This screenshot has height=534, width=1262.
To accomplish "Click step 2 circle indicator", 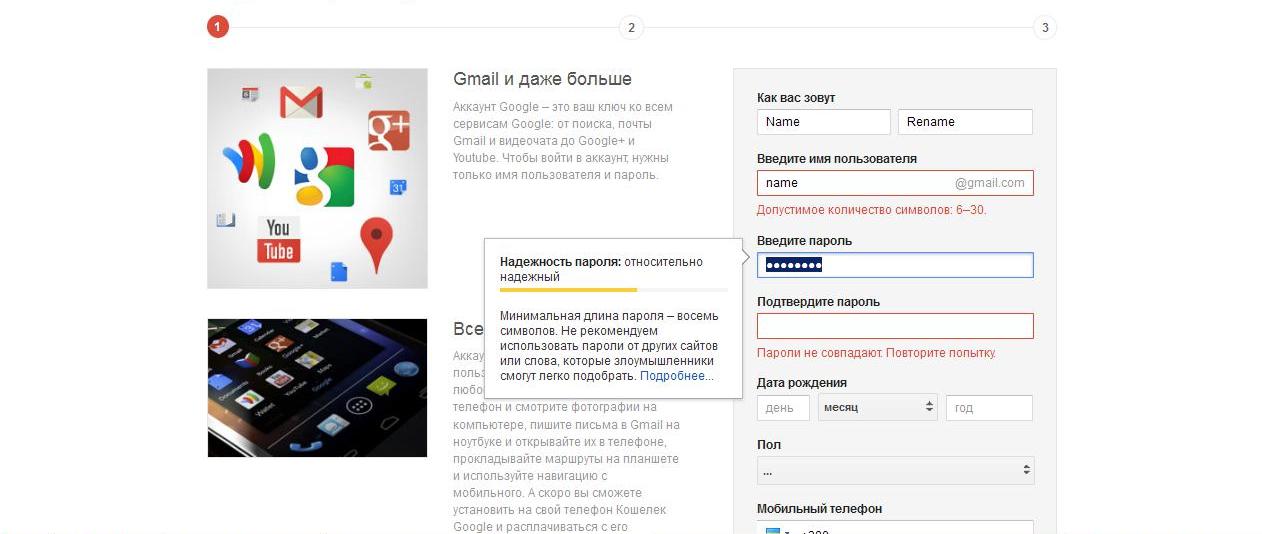I will (x=630, y=27).
